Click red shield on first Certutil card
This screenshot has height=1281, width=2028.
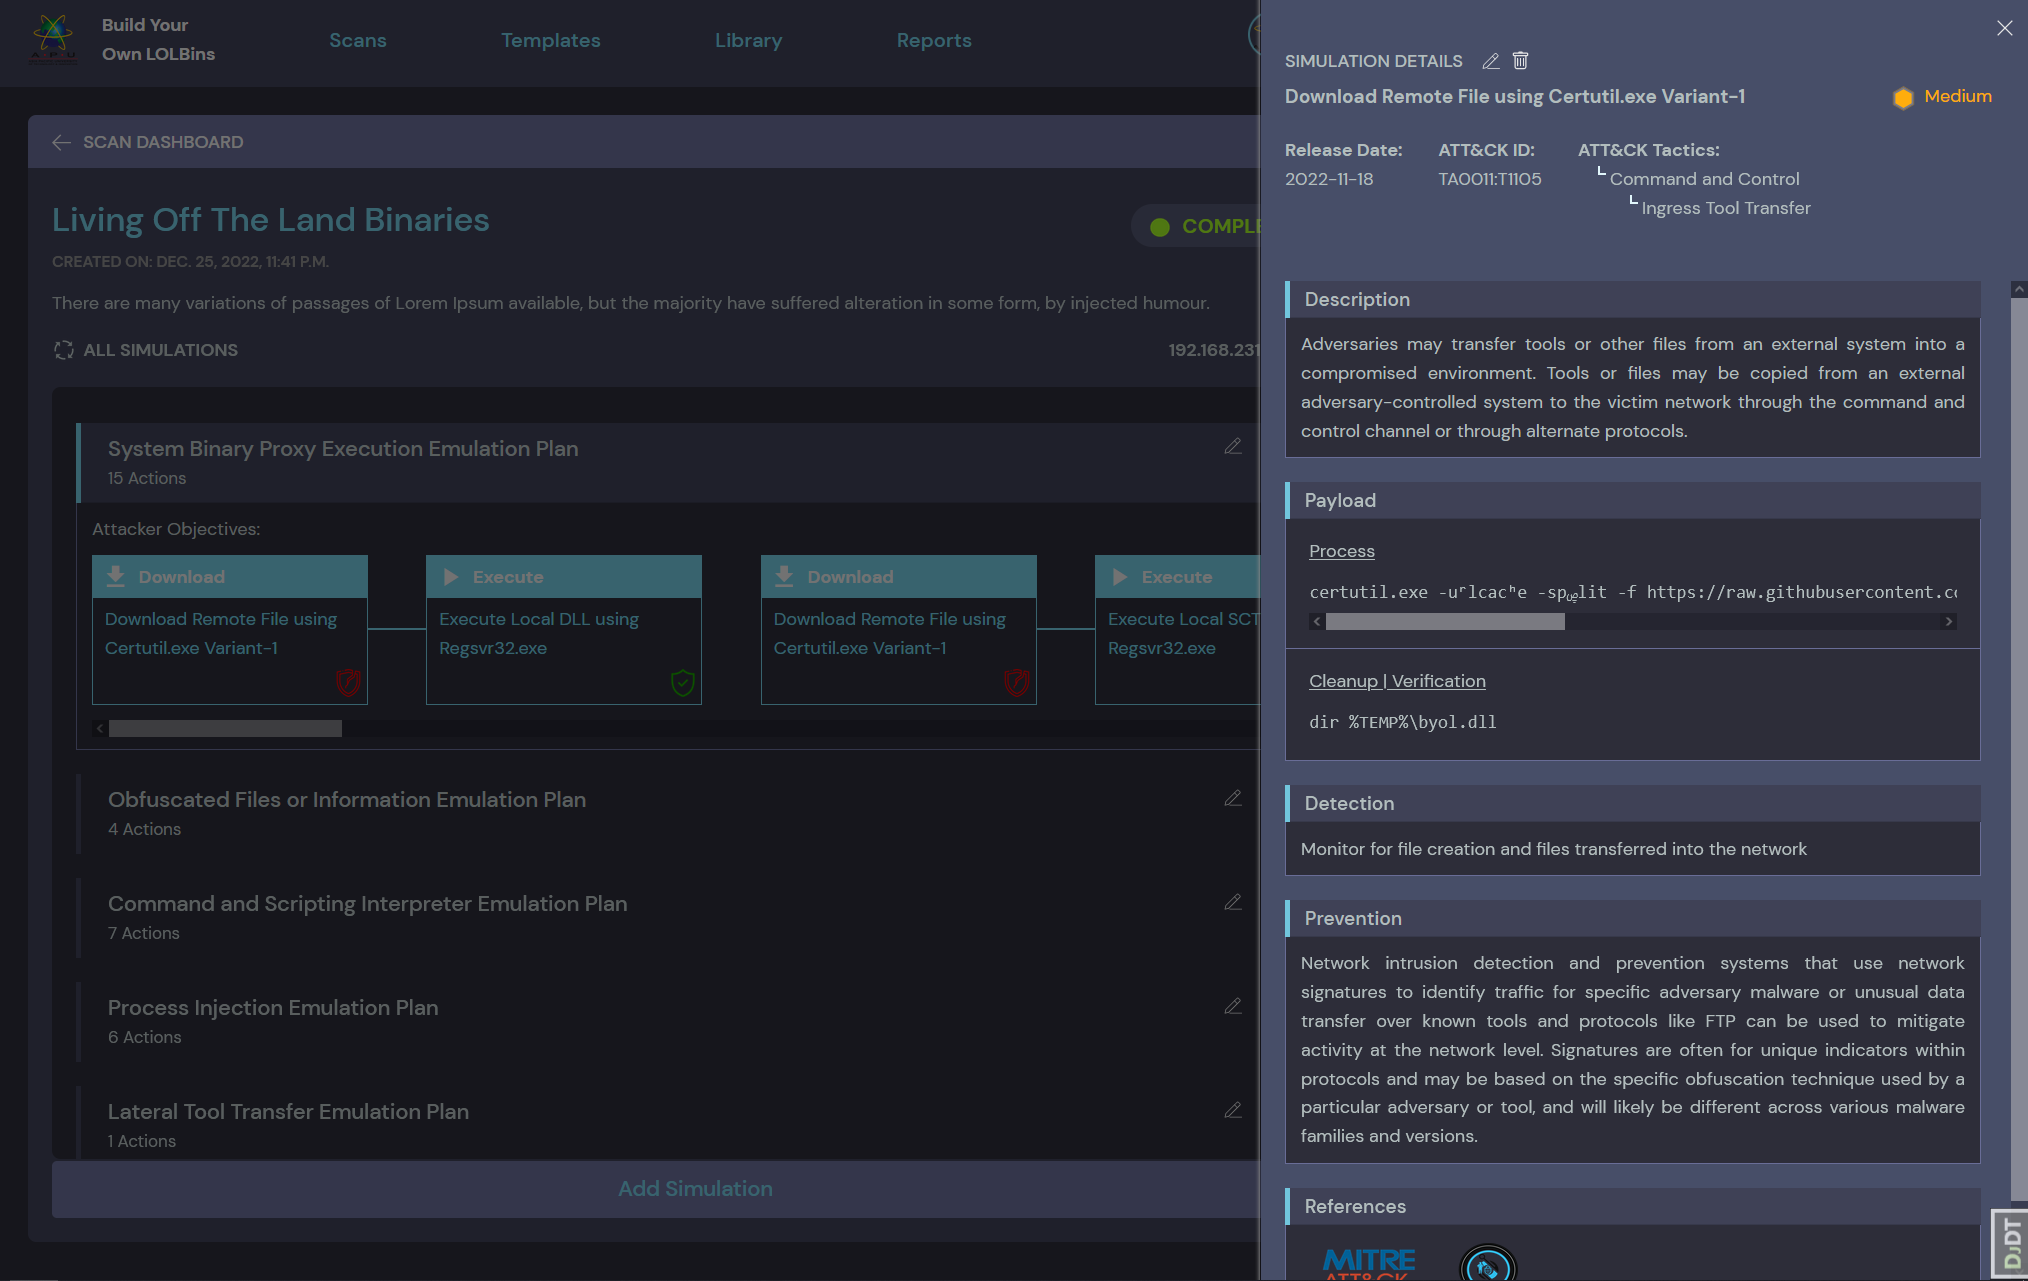(348, 683)
